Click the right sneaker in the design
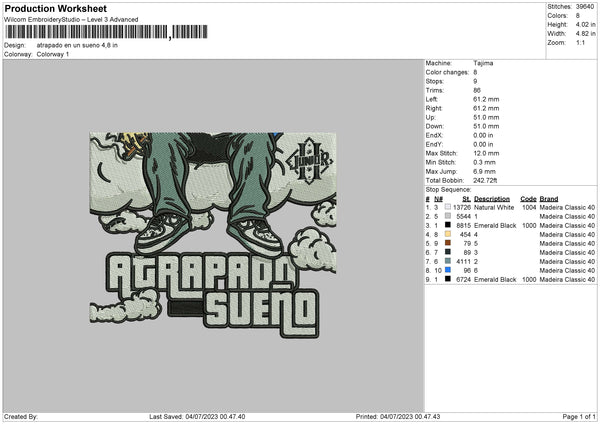Viewport: 600px width, 424px height. (256, 235)
